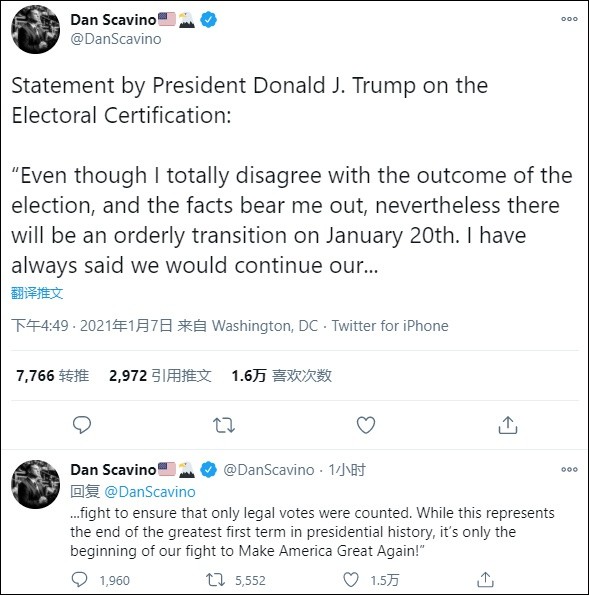Viewport: 589px width, 595px height.
Task: Like the reply tweet showing 1.5万
Action: click(x=351, y=580)
